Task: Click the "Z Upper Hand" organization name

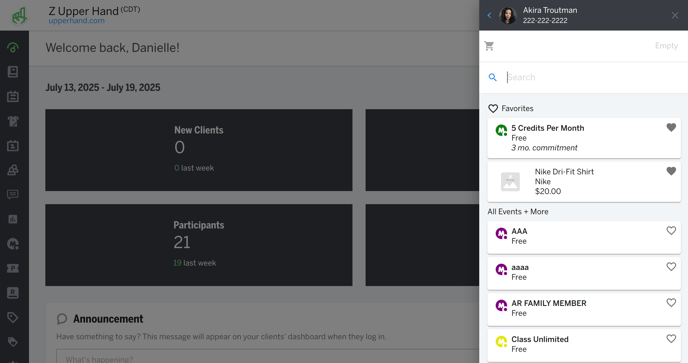Action: tap(83, 11)
